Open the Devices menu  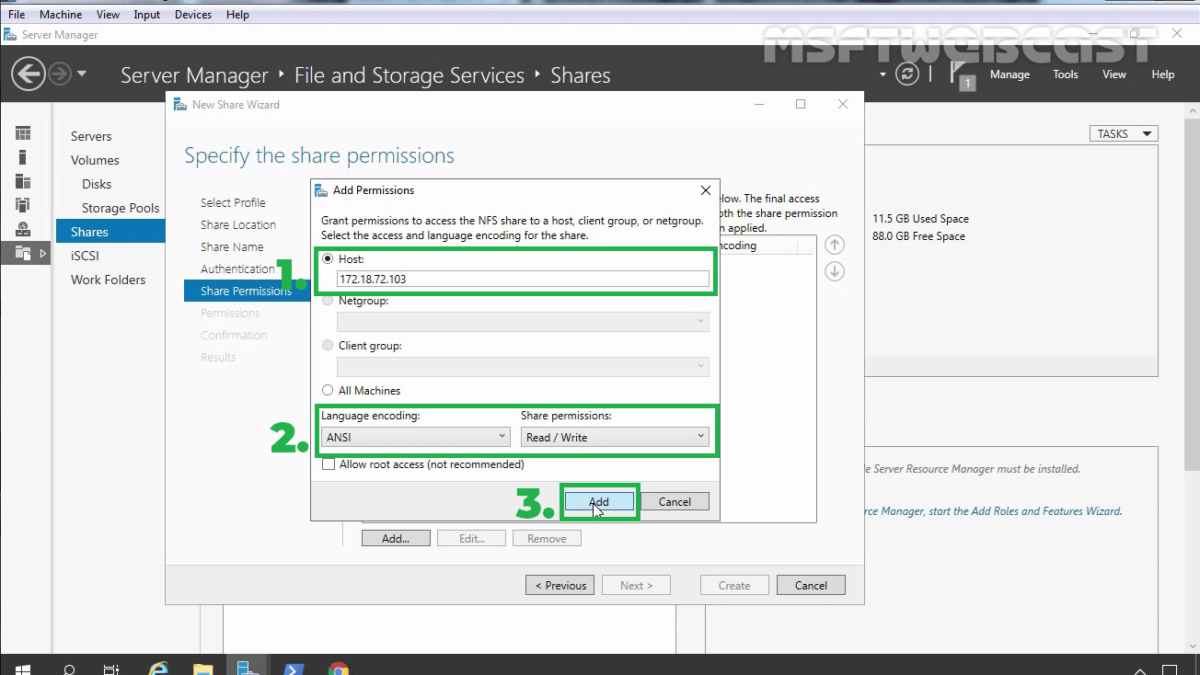193,15
